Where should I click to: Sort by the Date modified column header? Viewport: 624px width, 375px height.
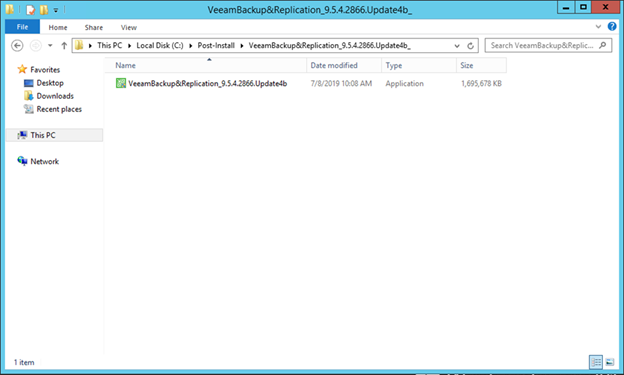[x=344, y=65]
